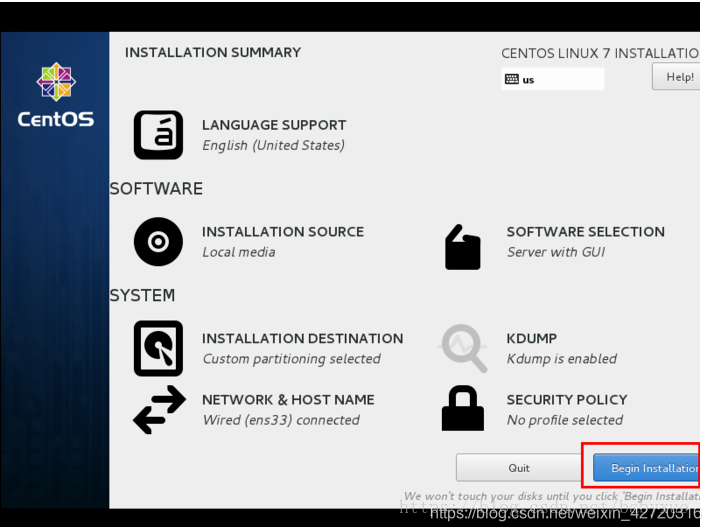712x532 pixels.
Task: Click the us keyboard layout field
Action: (x=553, y=79)
